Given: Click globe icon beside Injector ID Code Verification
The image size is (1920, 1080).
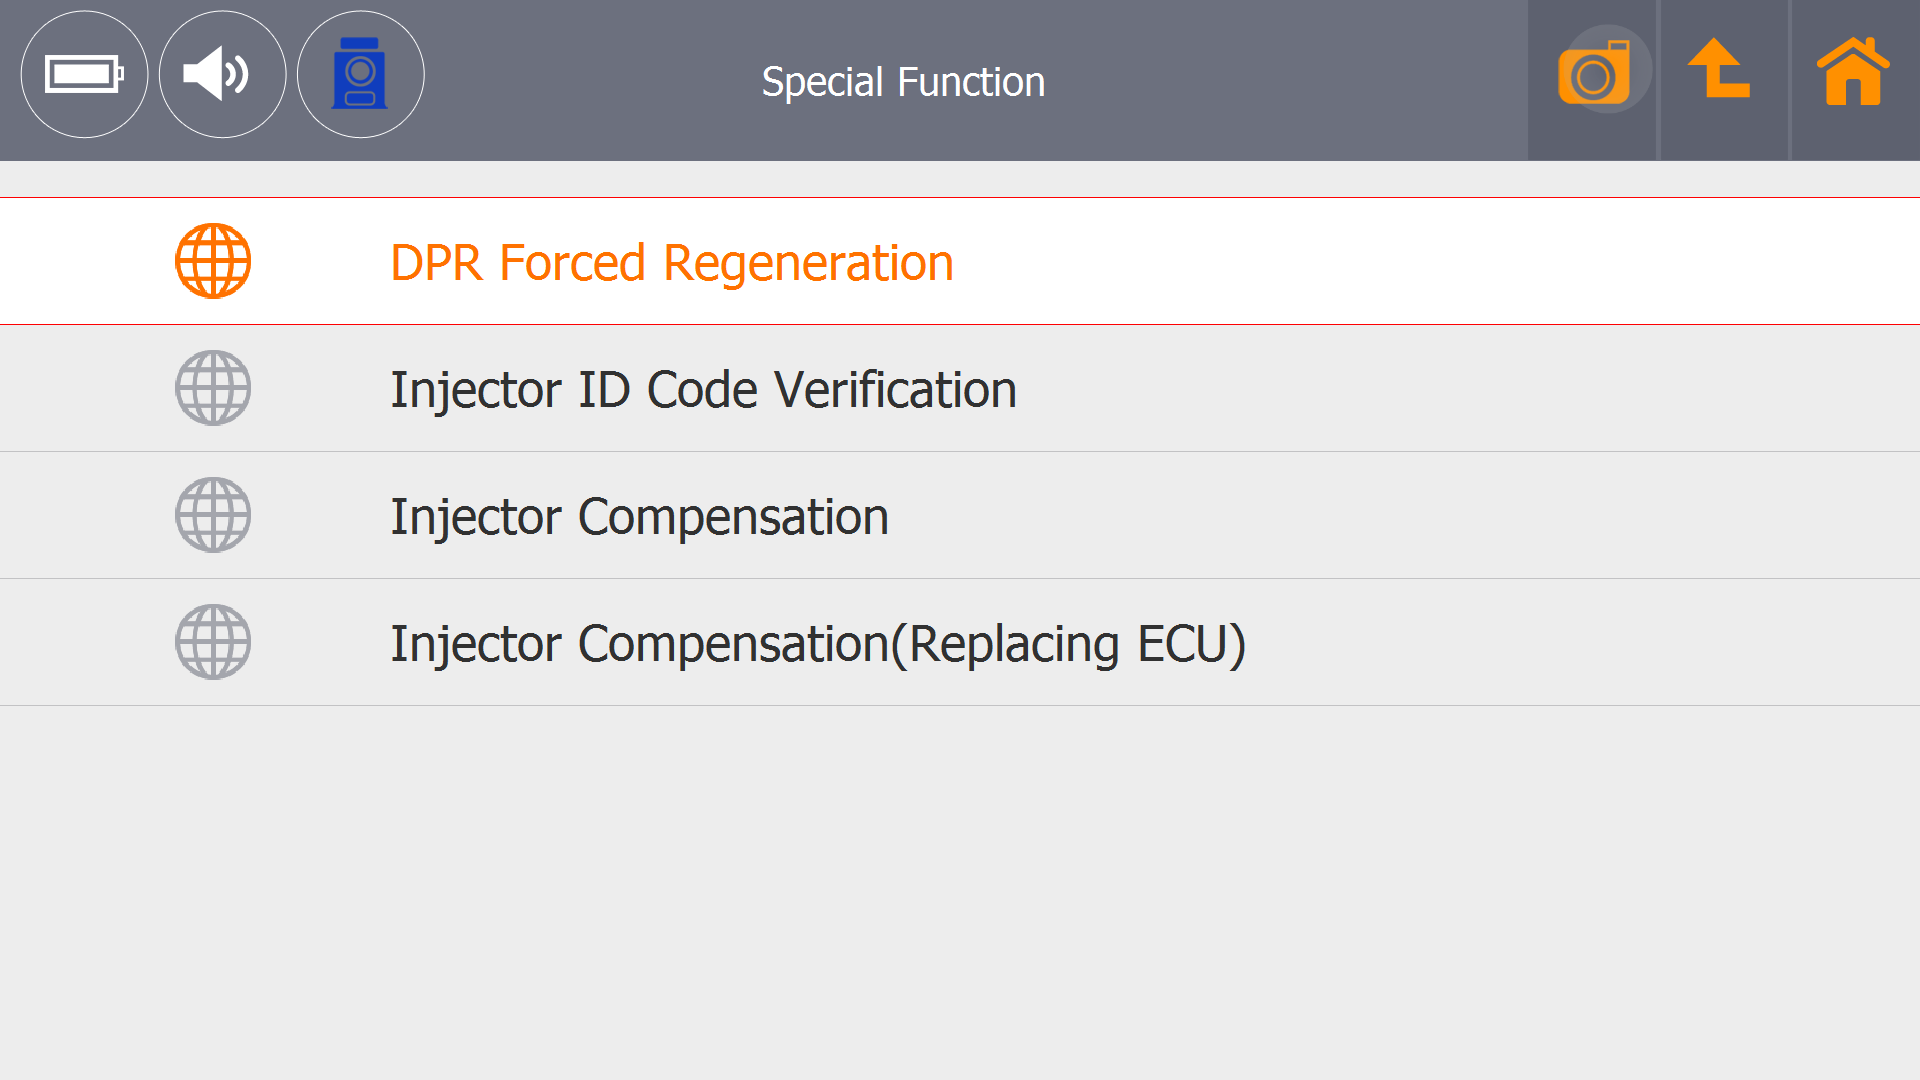Looking at the screenshot, I should (x=213, y=388).
